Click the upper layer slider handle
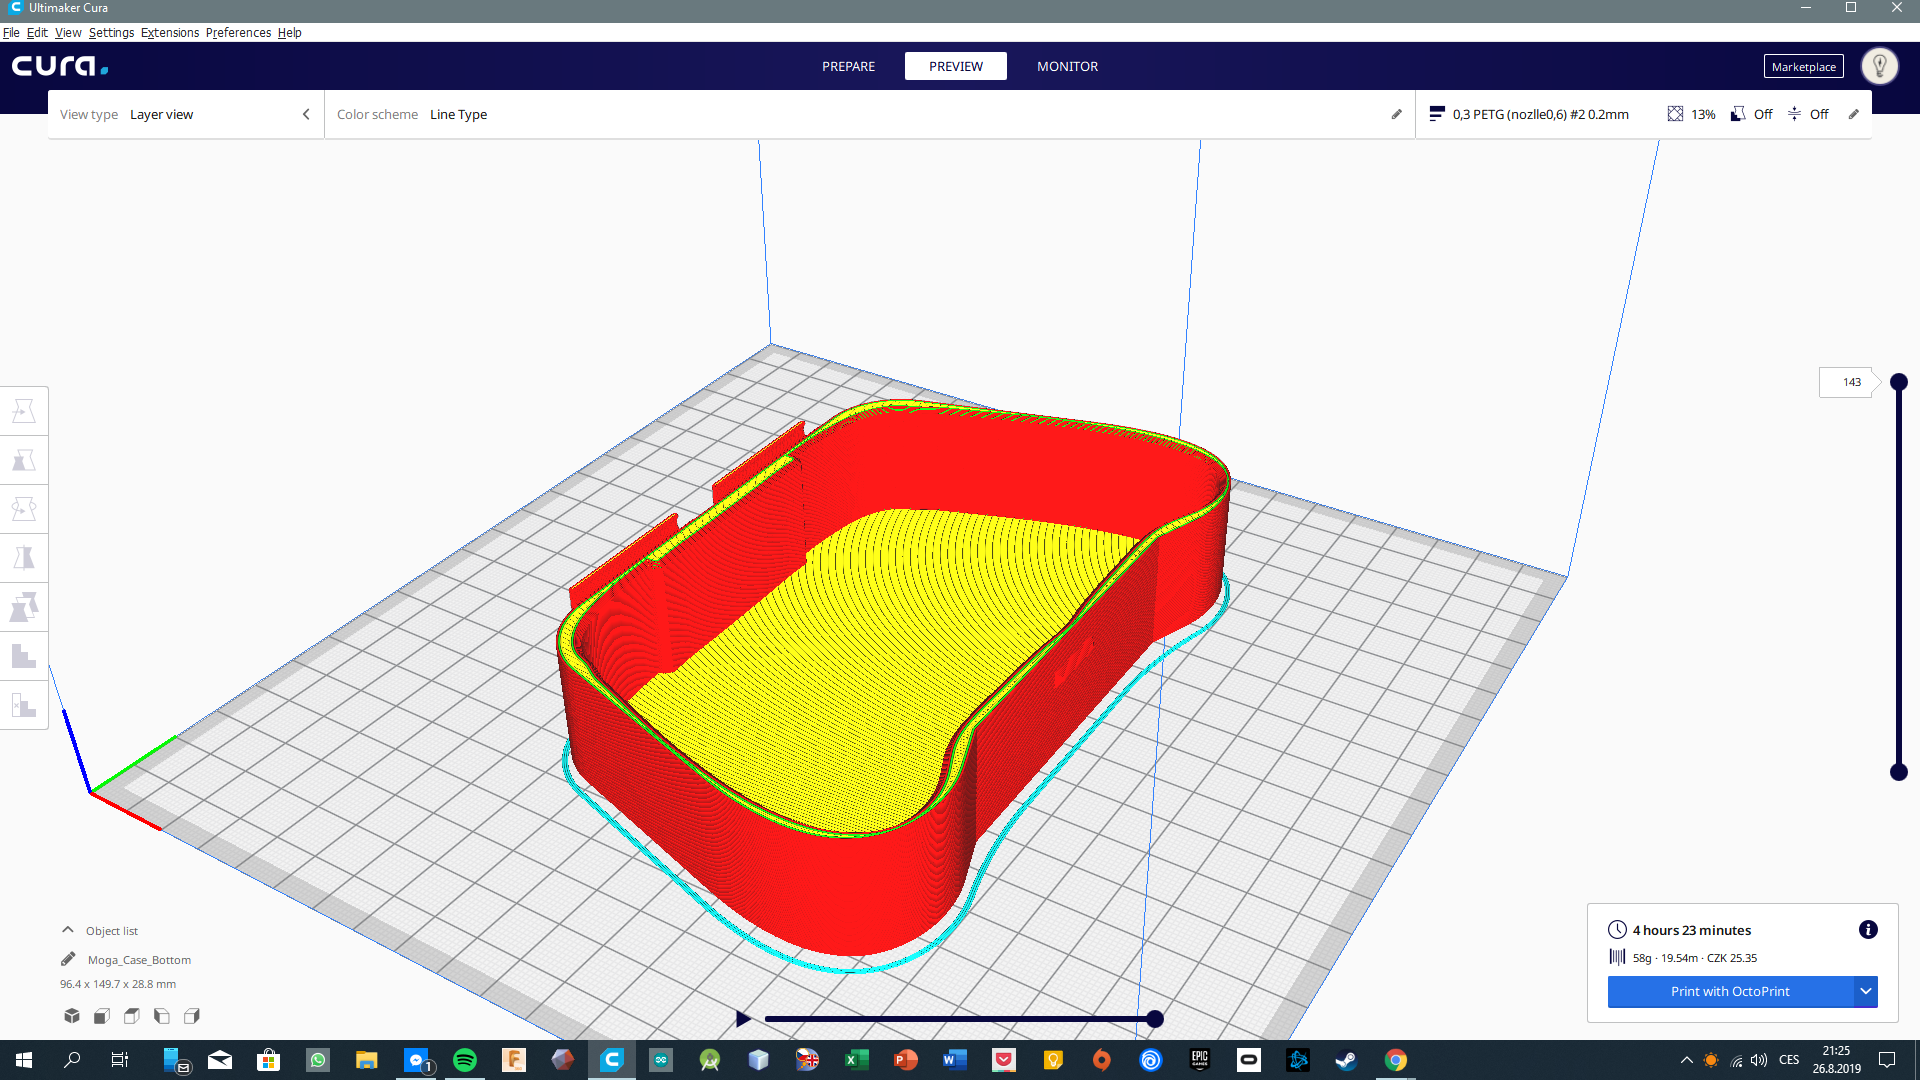The width and height of the screenshot is (1920, 1080). 1899,382
